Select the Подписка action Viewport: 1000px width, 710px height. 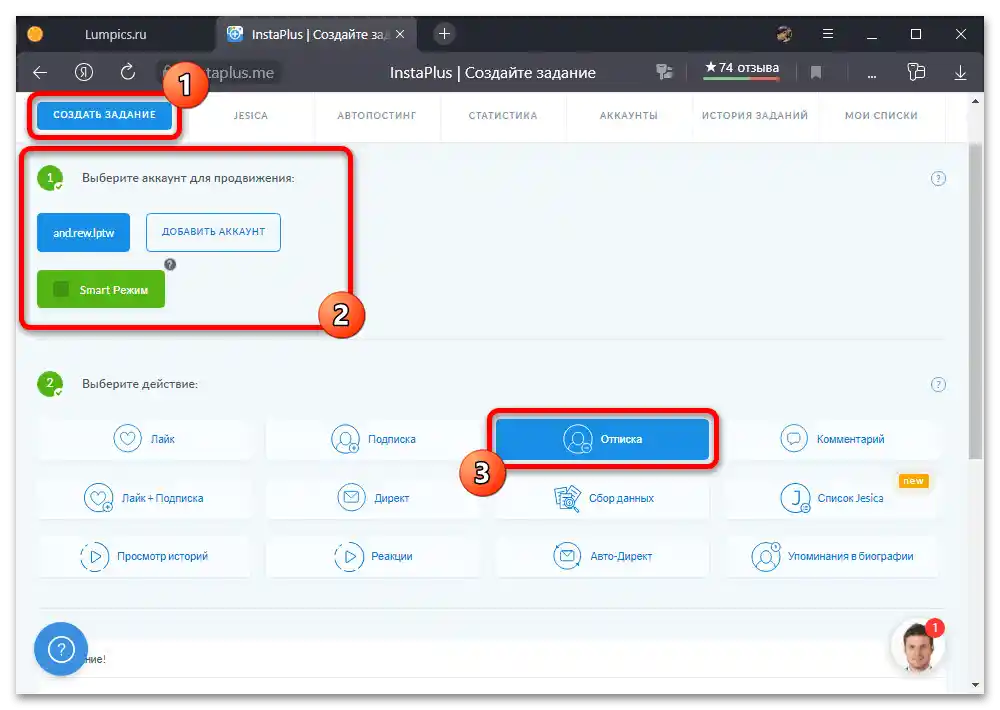click(373, 439)
